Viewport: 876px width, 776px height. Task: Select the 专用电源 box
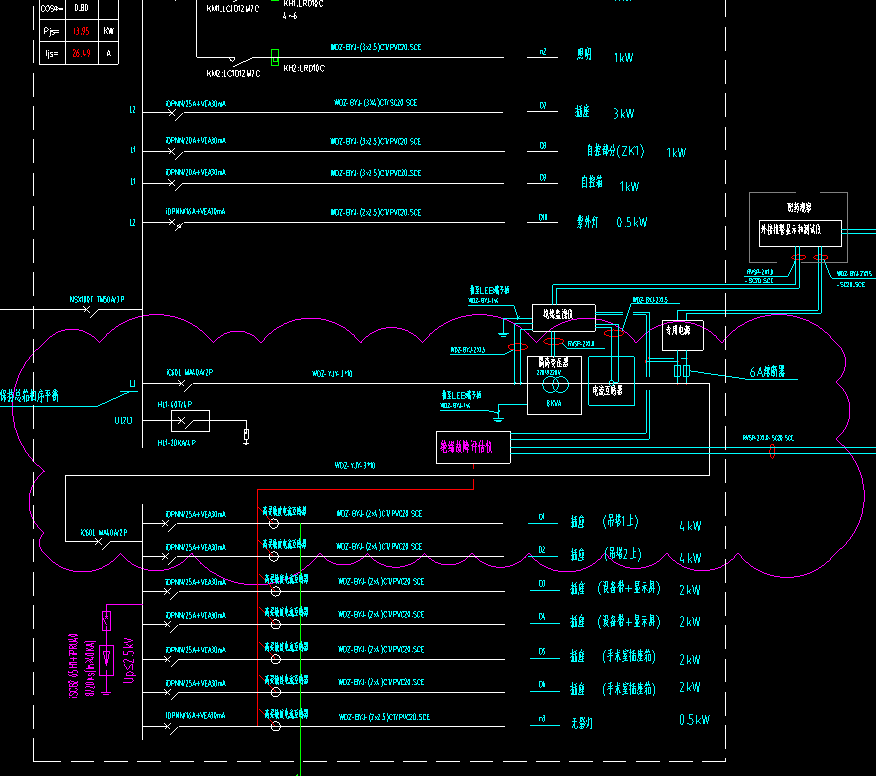pos(683,335)
